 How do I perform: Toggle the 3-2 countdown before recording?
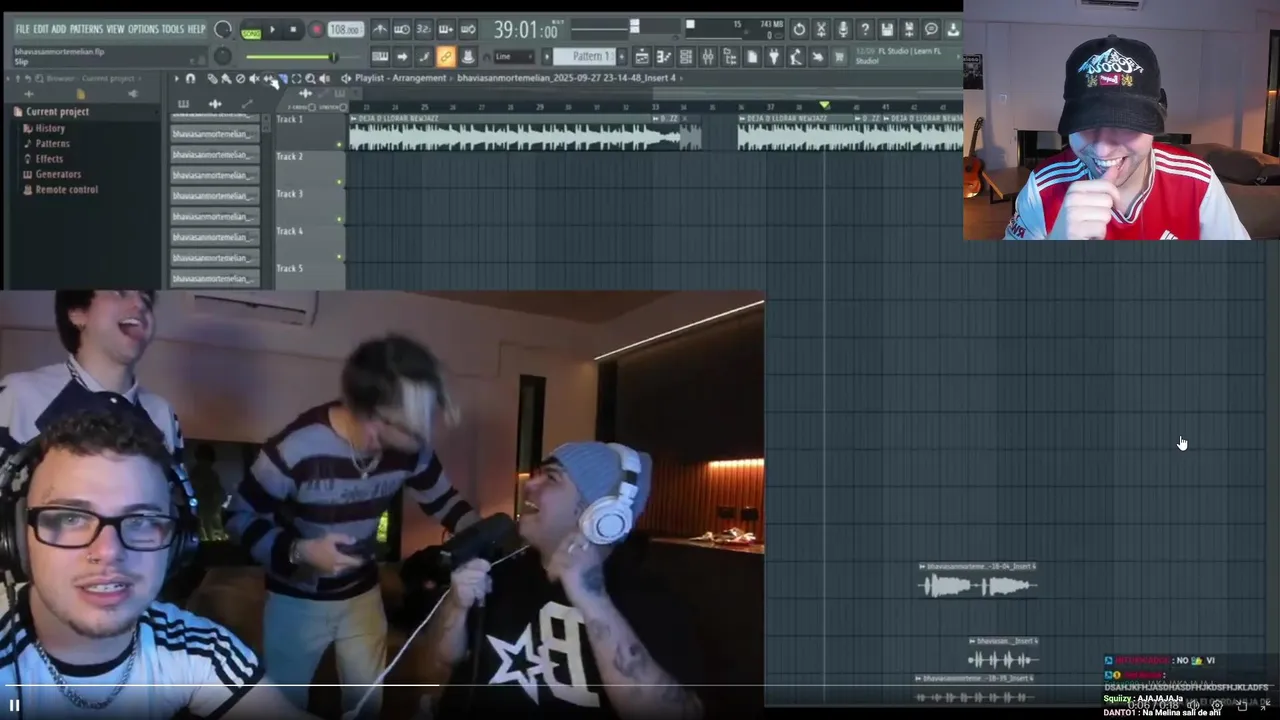[423, 29]
